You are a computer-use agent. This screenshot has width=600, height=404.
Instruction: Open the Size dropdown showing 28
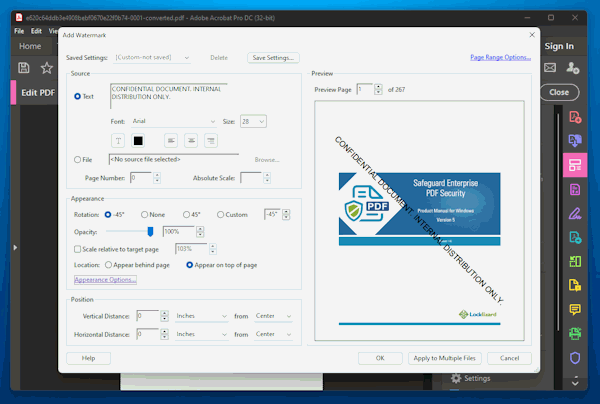click(253, 121)
